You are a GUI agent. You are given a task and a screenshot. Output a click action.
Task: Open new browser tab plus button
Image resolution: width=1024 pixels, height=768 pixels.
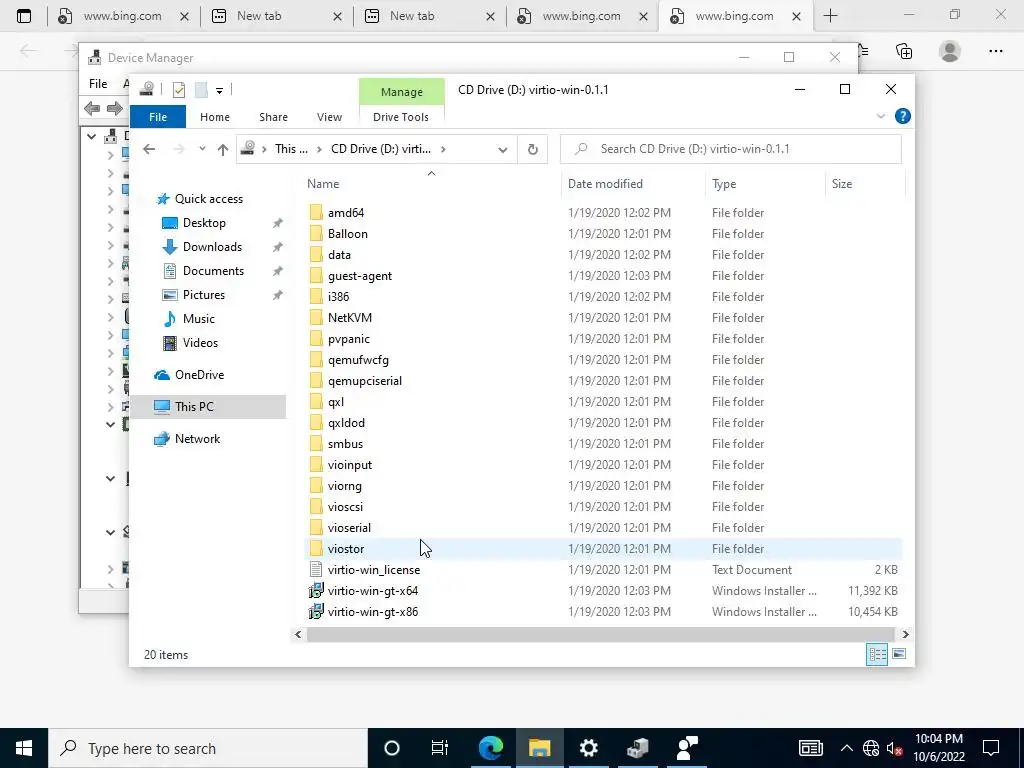[x=830, y=16]
